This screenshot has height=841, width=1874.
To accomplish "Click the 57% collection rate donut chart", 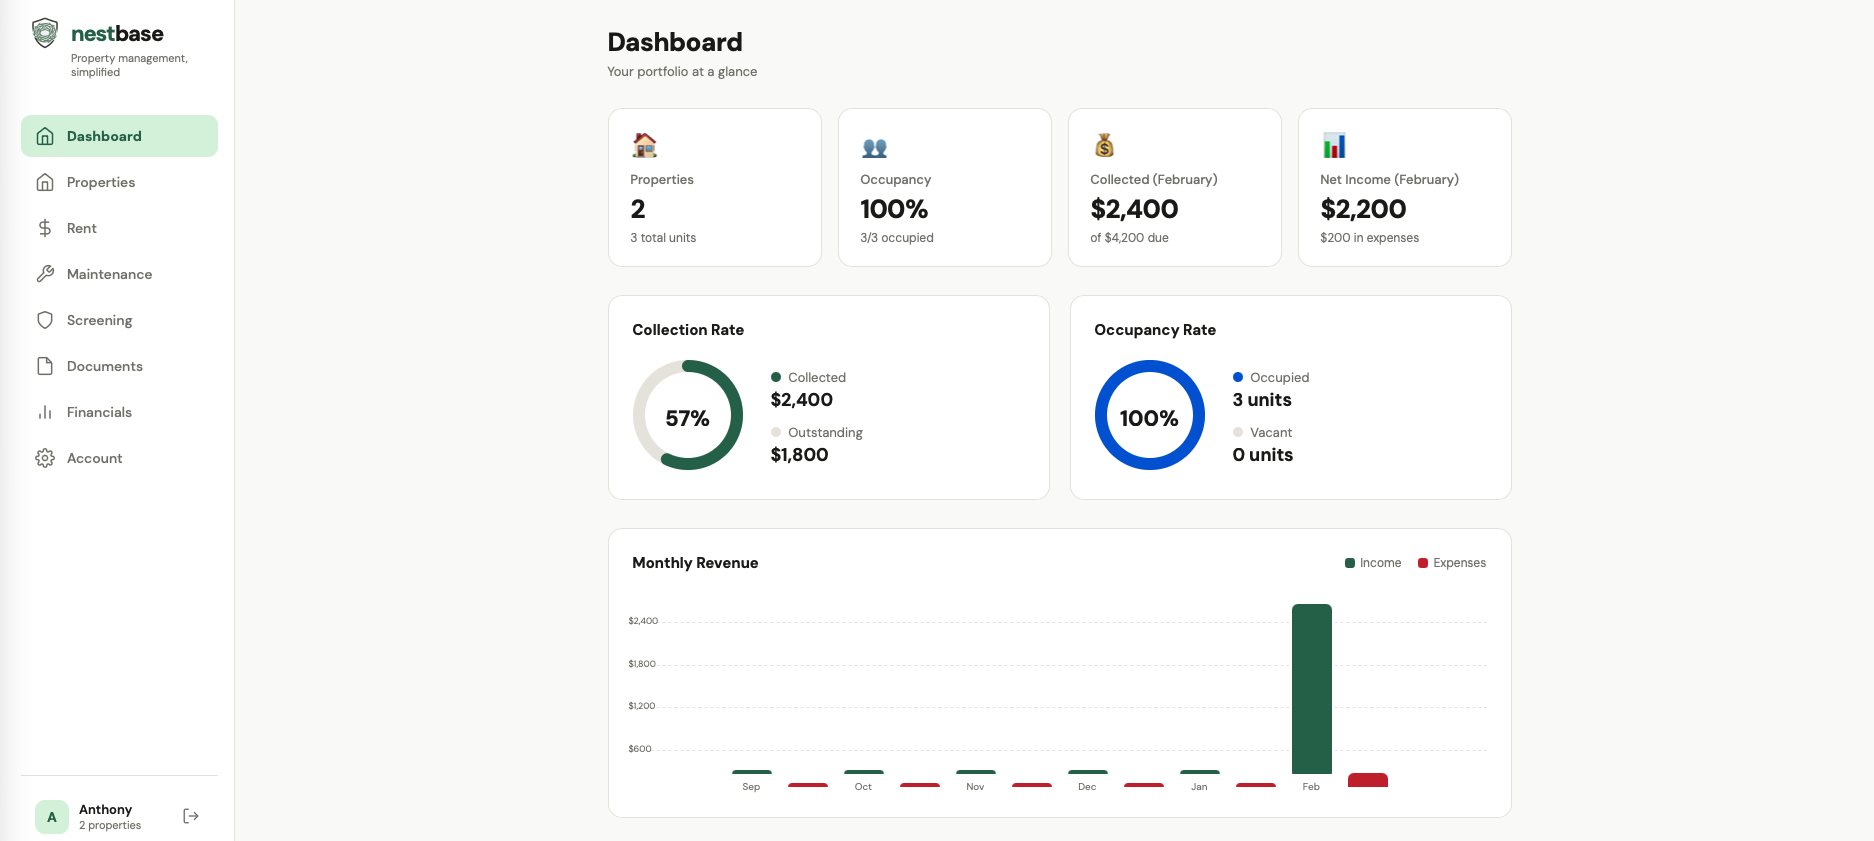I will [688, 415].
